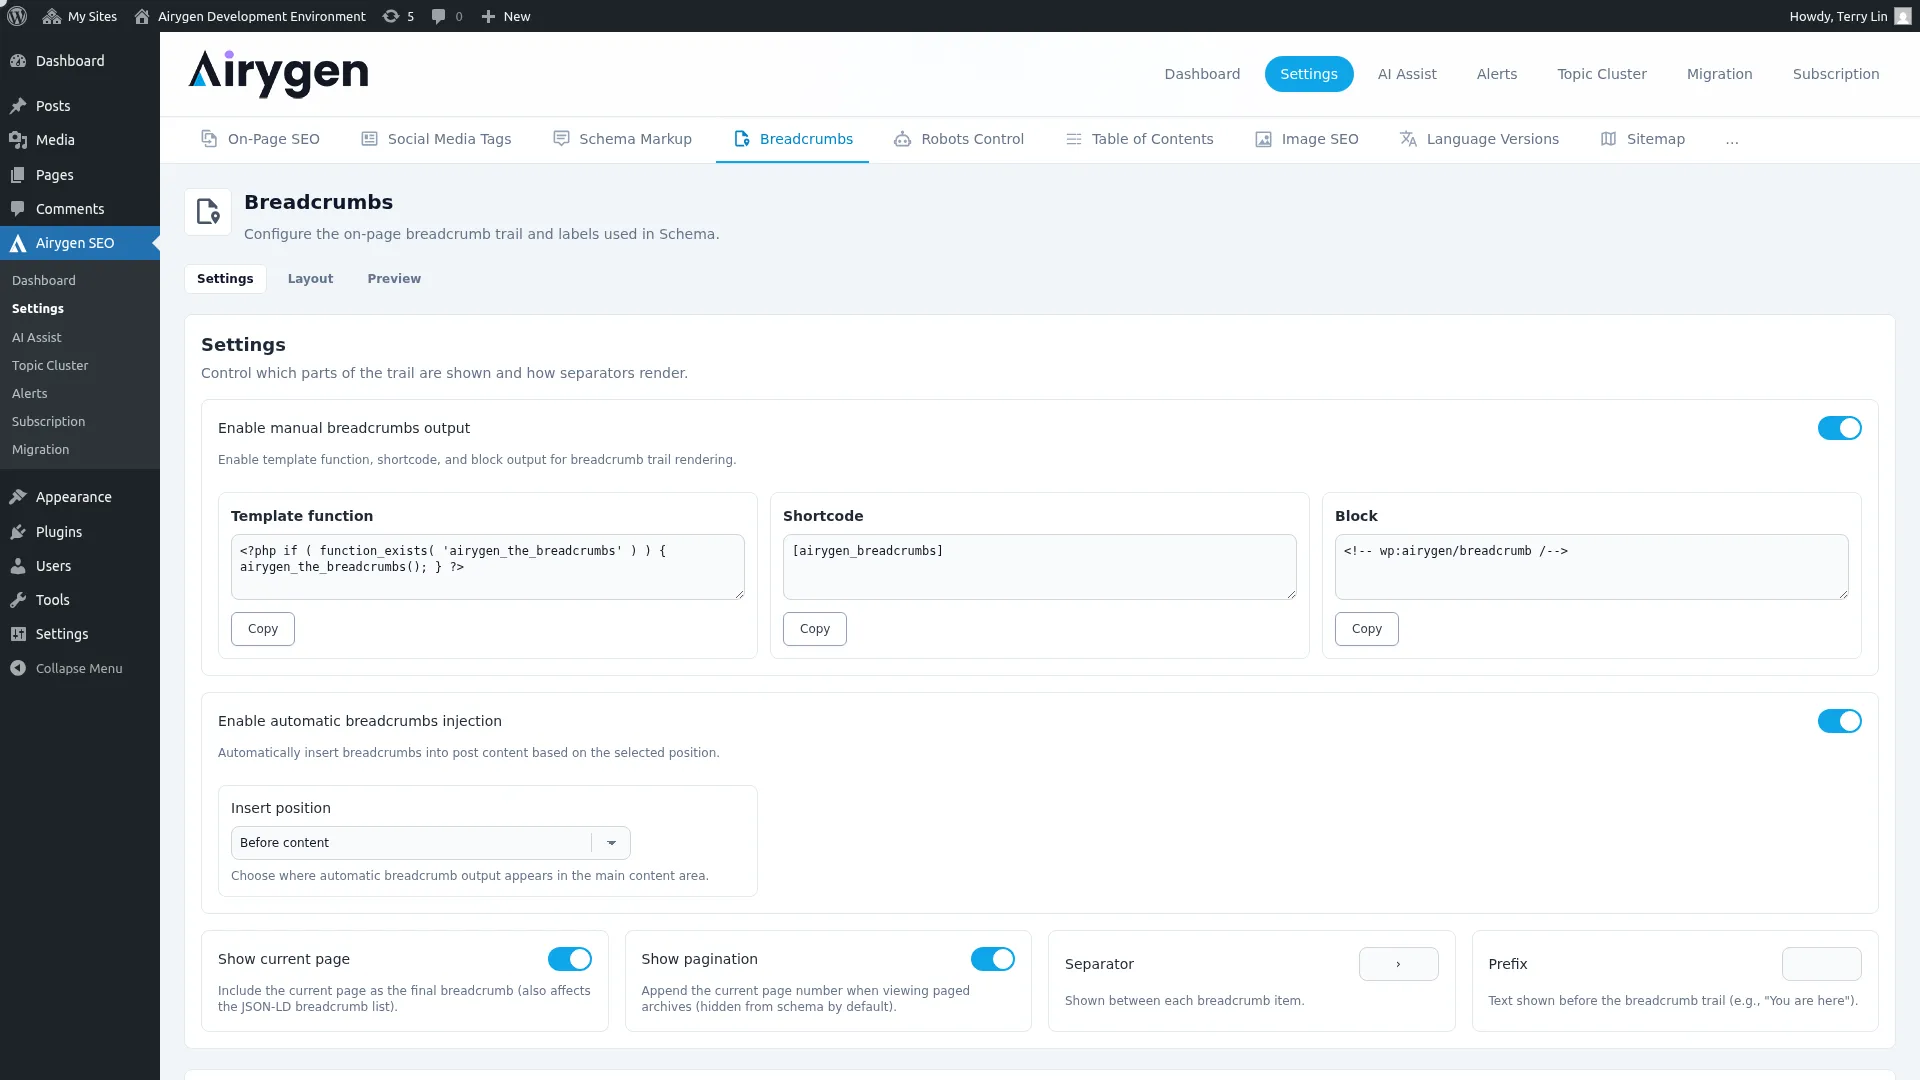This screenshot has height=1080, width=1920.
Task: Select the Settings sub-tab under Breadcrumbs
Action: tap(225, 279)
